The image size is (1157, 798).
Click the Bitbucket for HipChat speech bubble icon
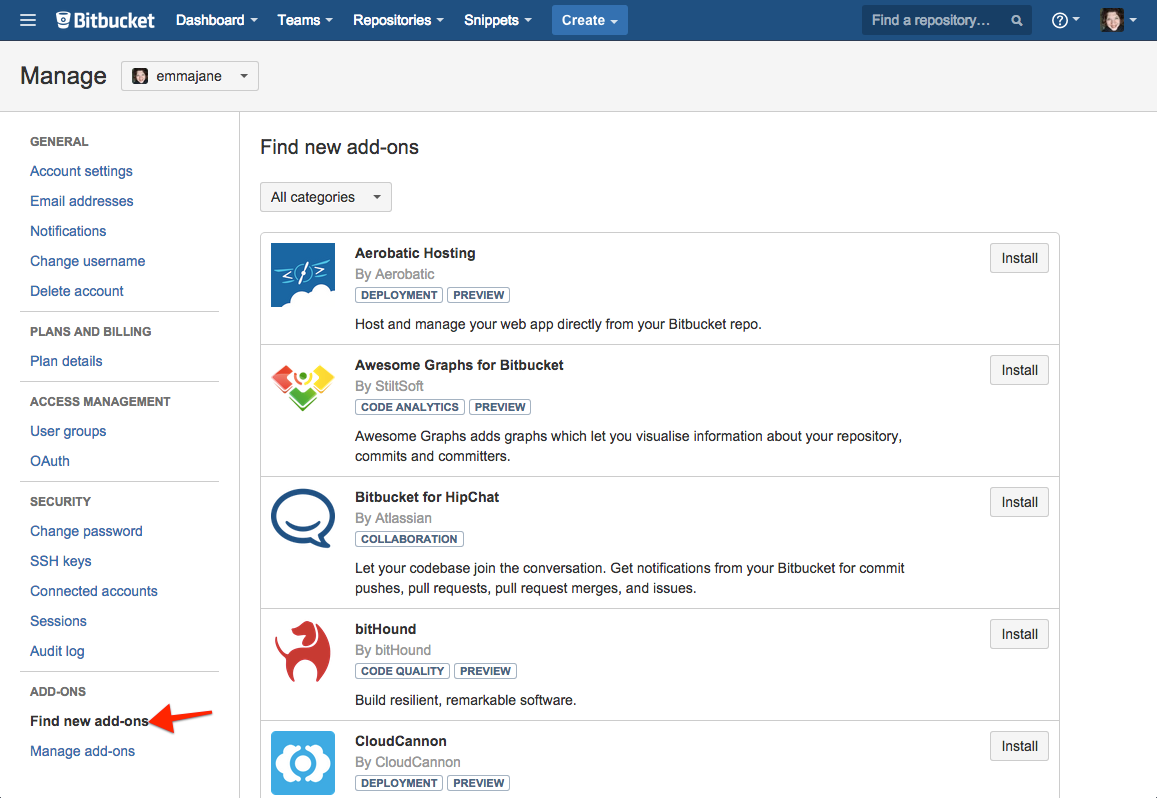(x=303, y=519)
